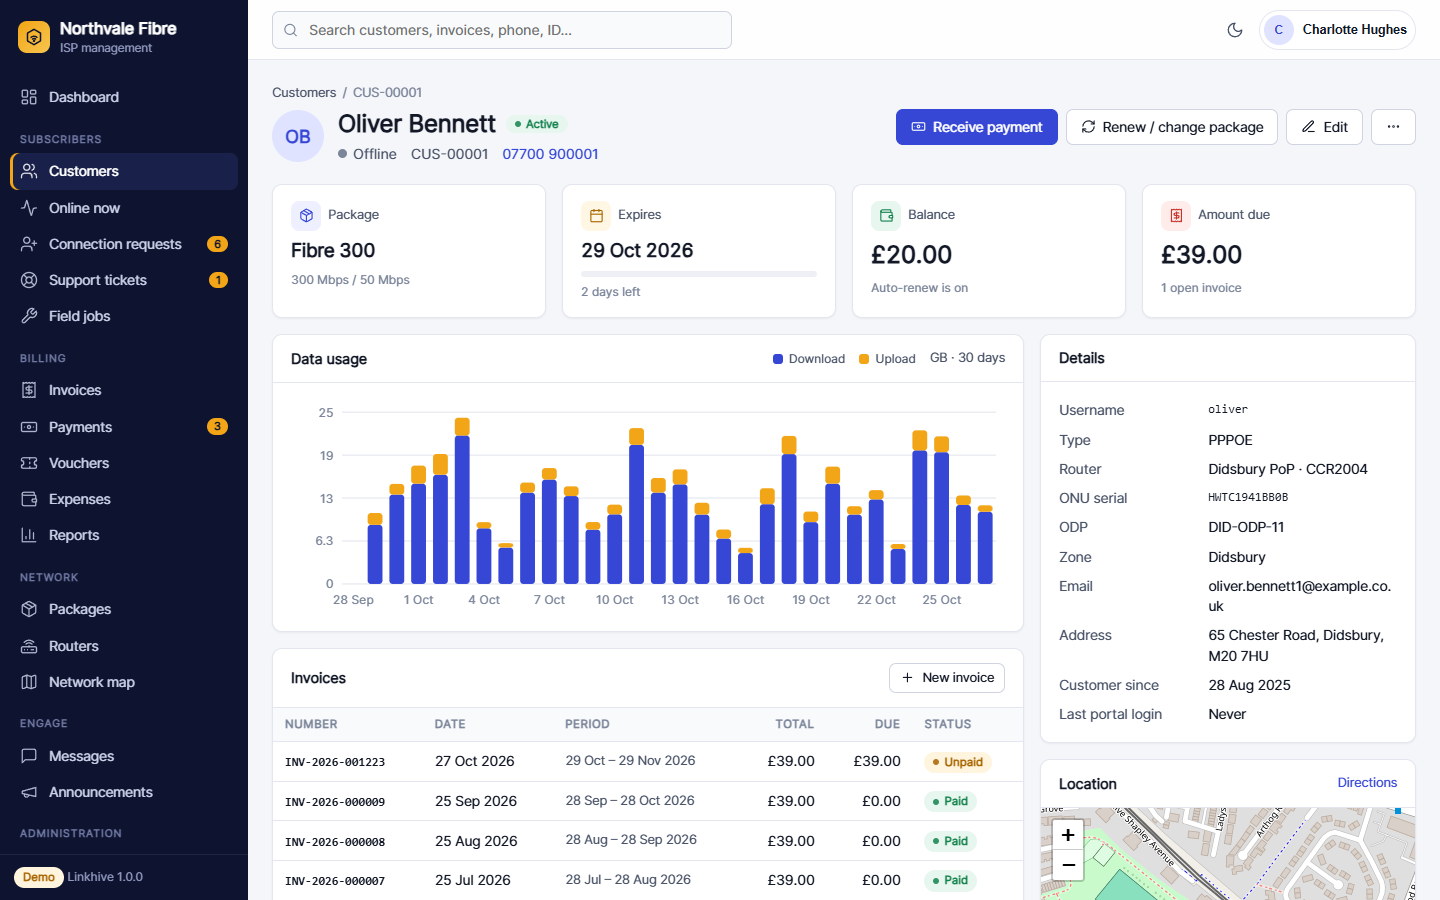Click the Routers sidebar icon

[29, 646]
